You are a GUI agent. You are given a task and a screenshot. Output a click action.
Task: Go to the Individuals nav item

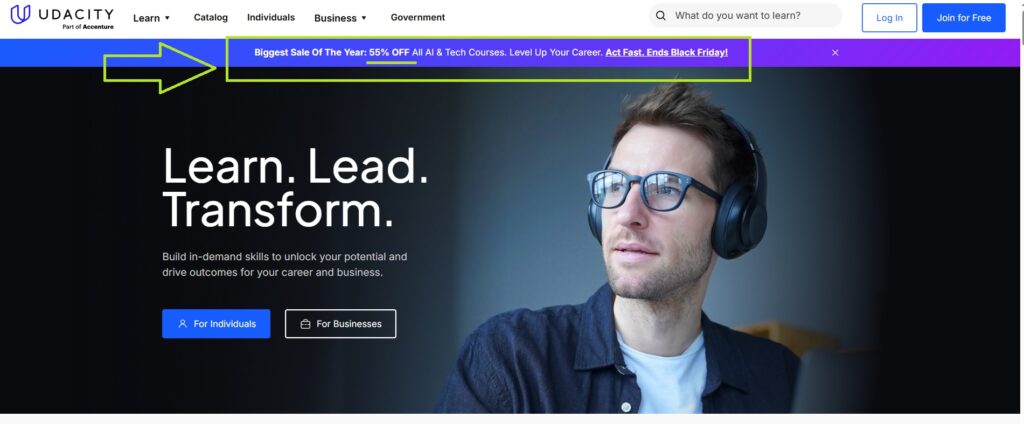(271, 18)
